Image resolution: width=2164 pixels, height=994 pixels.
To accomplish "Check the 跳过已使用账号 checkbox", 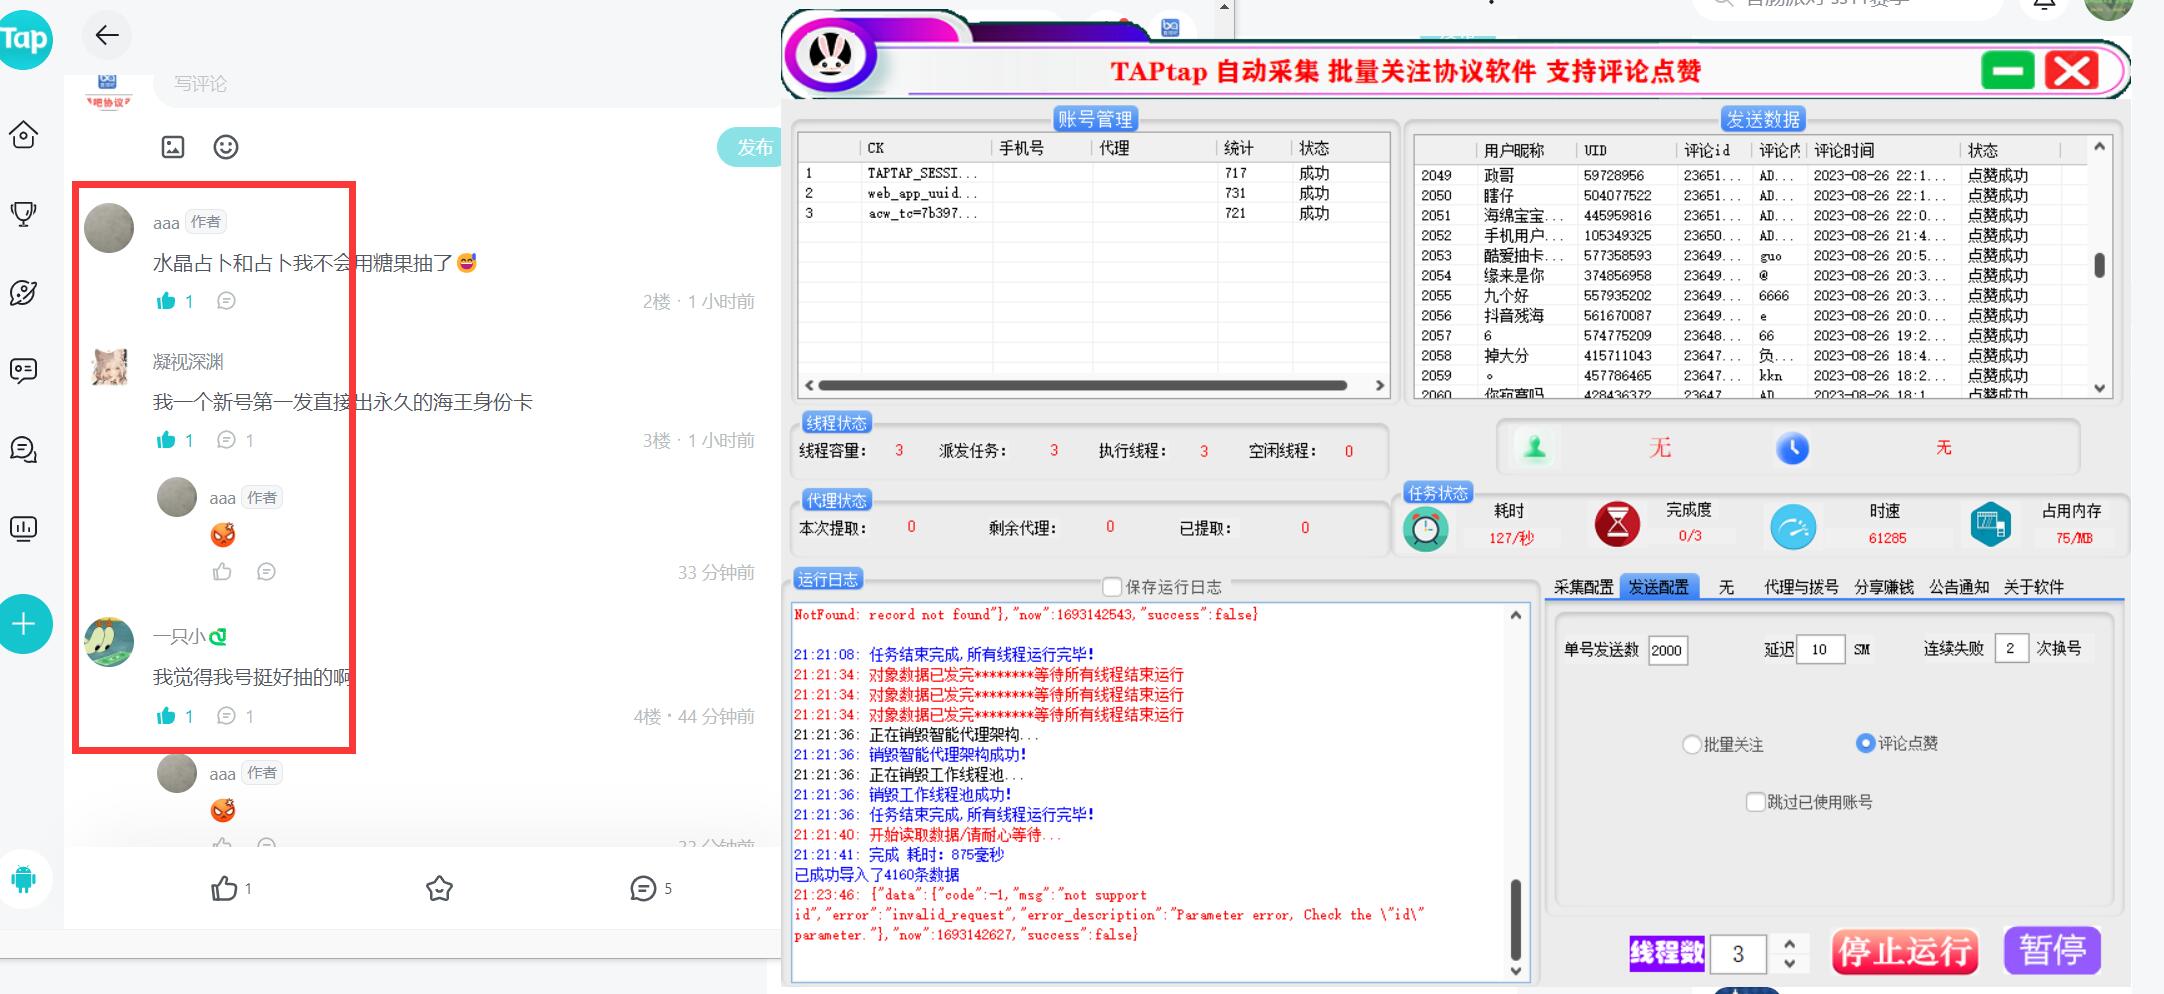I will click(1755, 802).
